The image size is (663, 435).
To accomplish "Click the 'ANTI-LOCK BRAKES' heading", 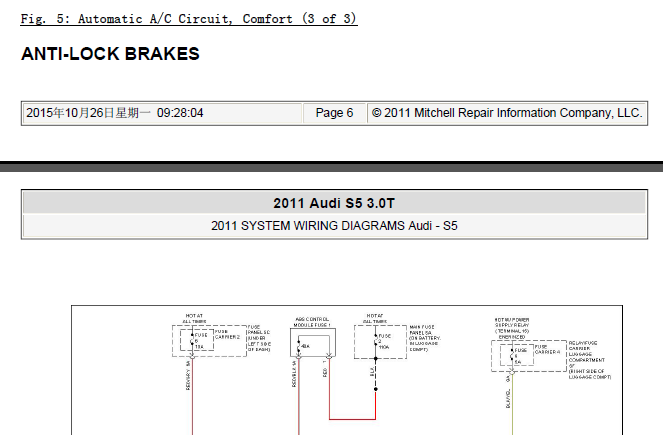I will (x=110, y=54).
